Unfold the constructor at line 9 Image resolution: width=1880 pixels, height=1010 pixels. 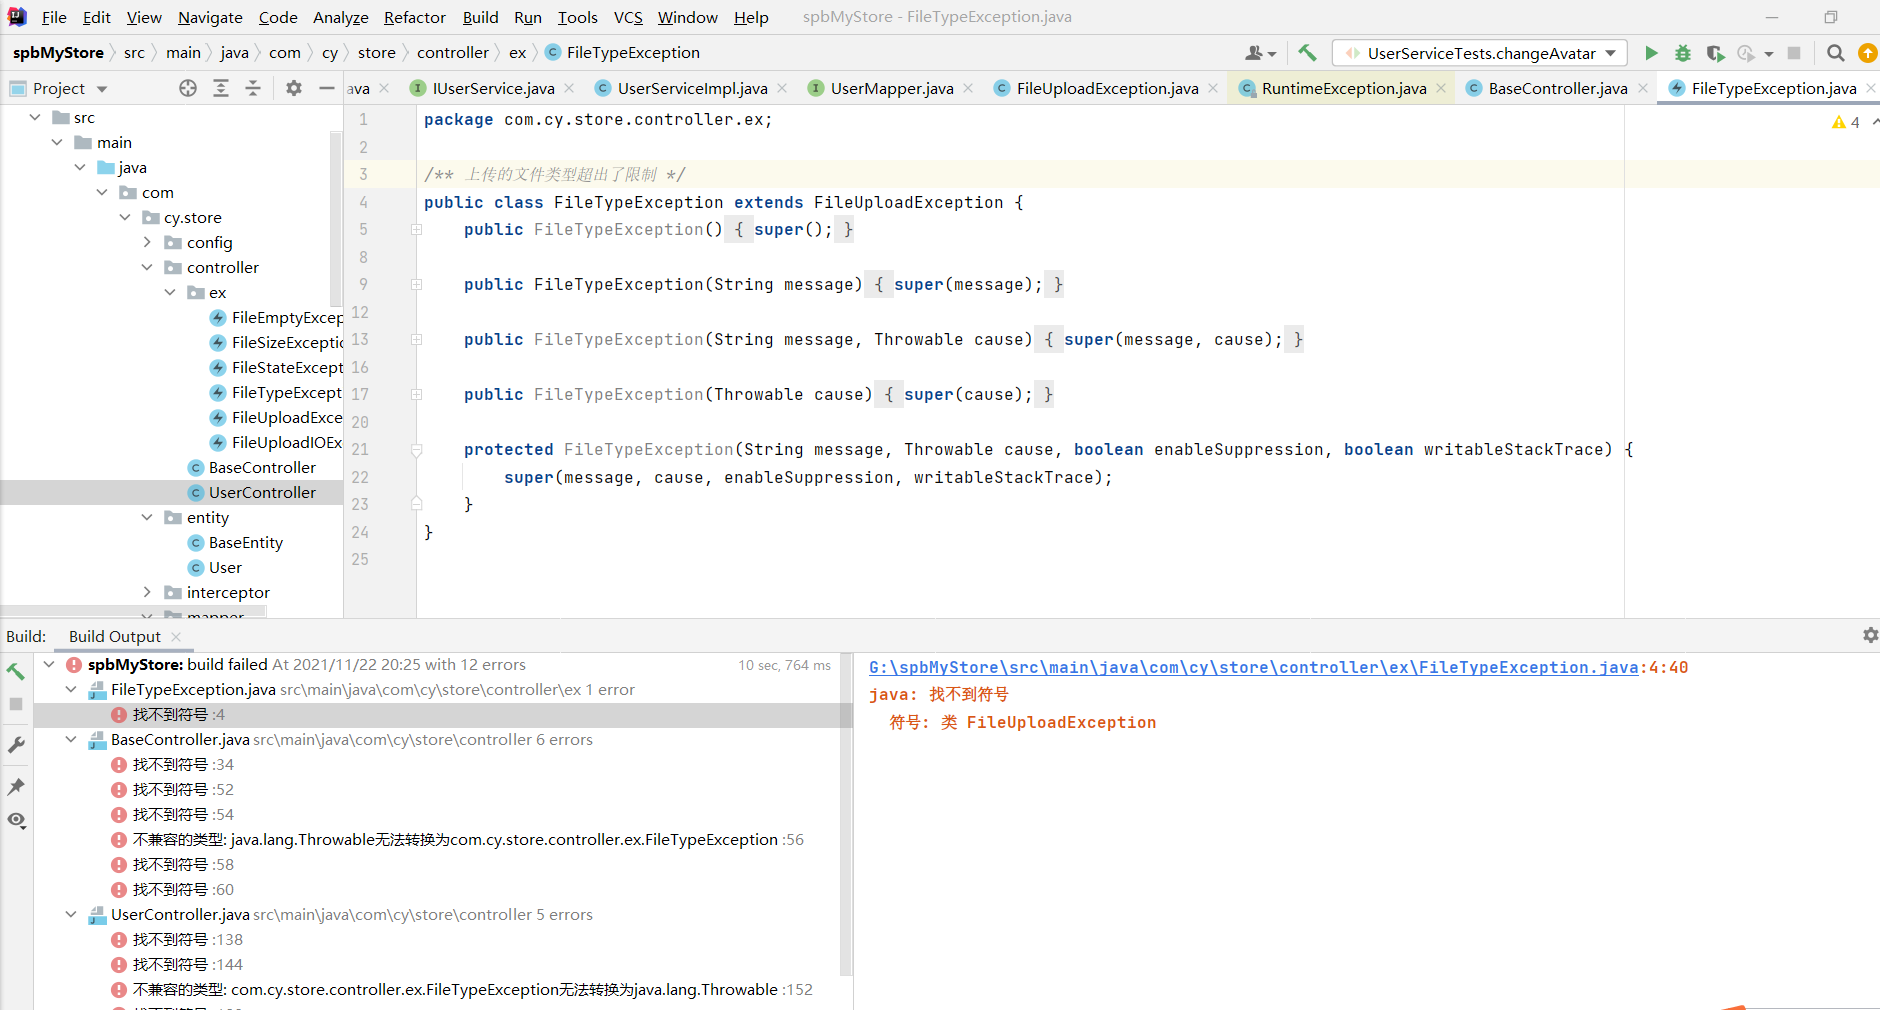pyautogui.click(x=416, y=284)
